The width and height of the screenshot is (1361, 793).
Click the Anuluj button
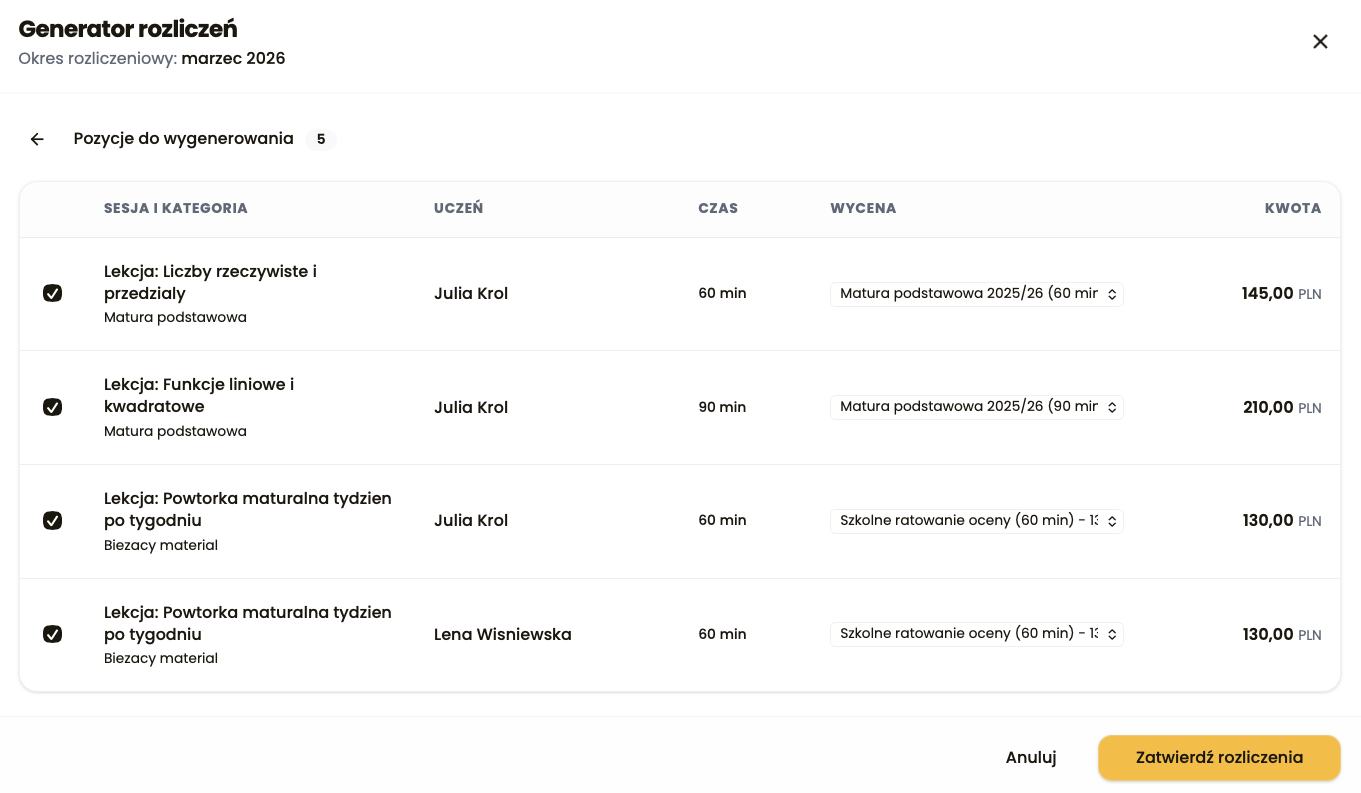click(x=1031, y=758)
